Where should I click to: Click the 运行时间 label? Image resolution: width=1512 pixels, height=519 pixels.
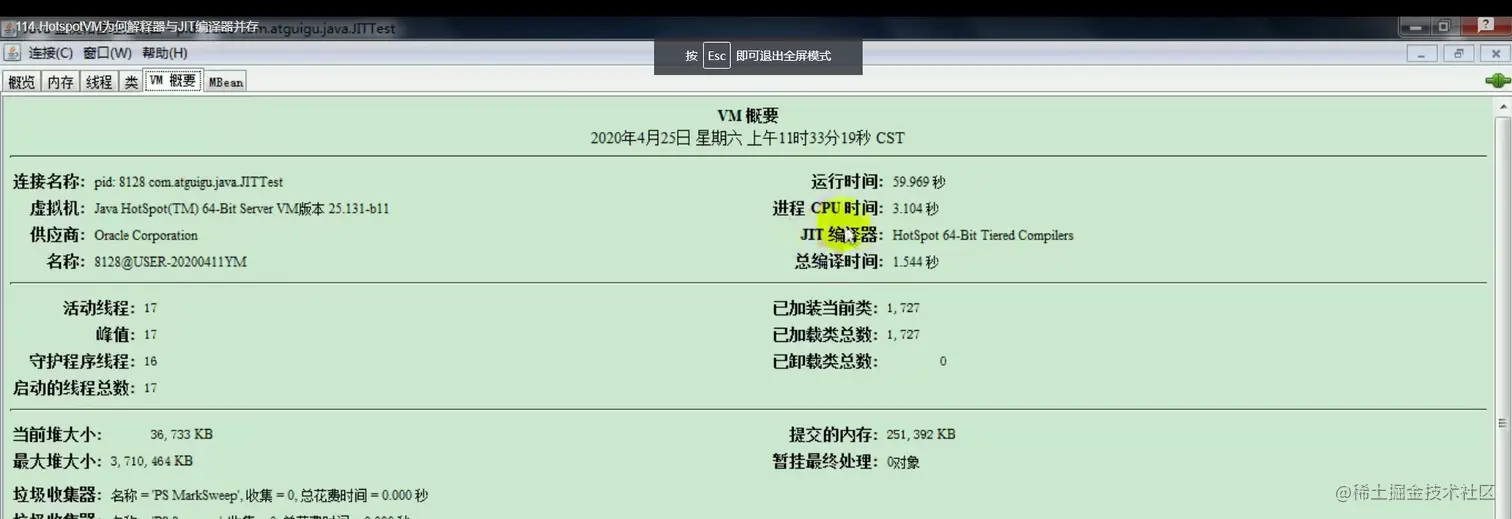847,182
